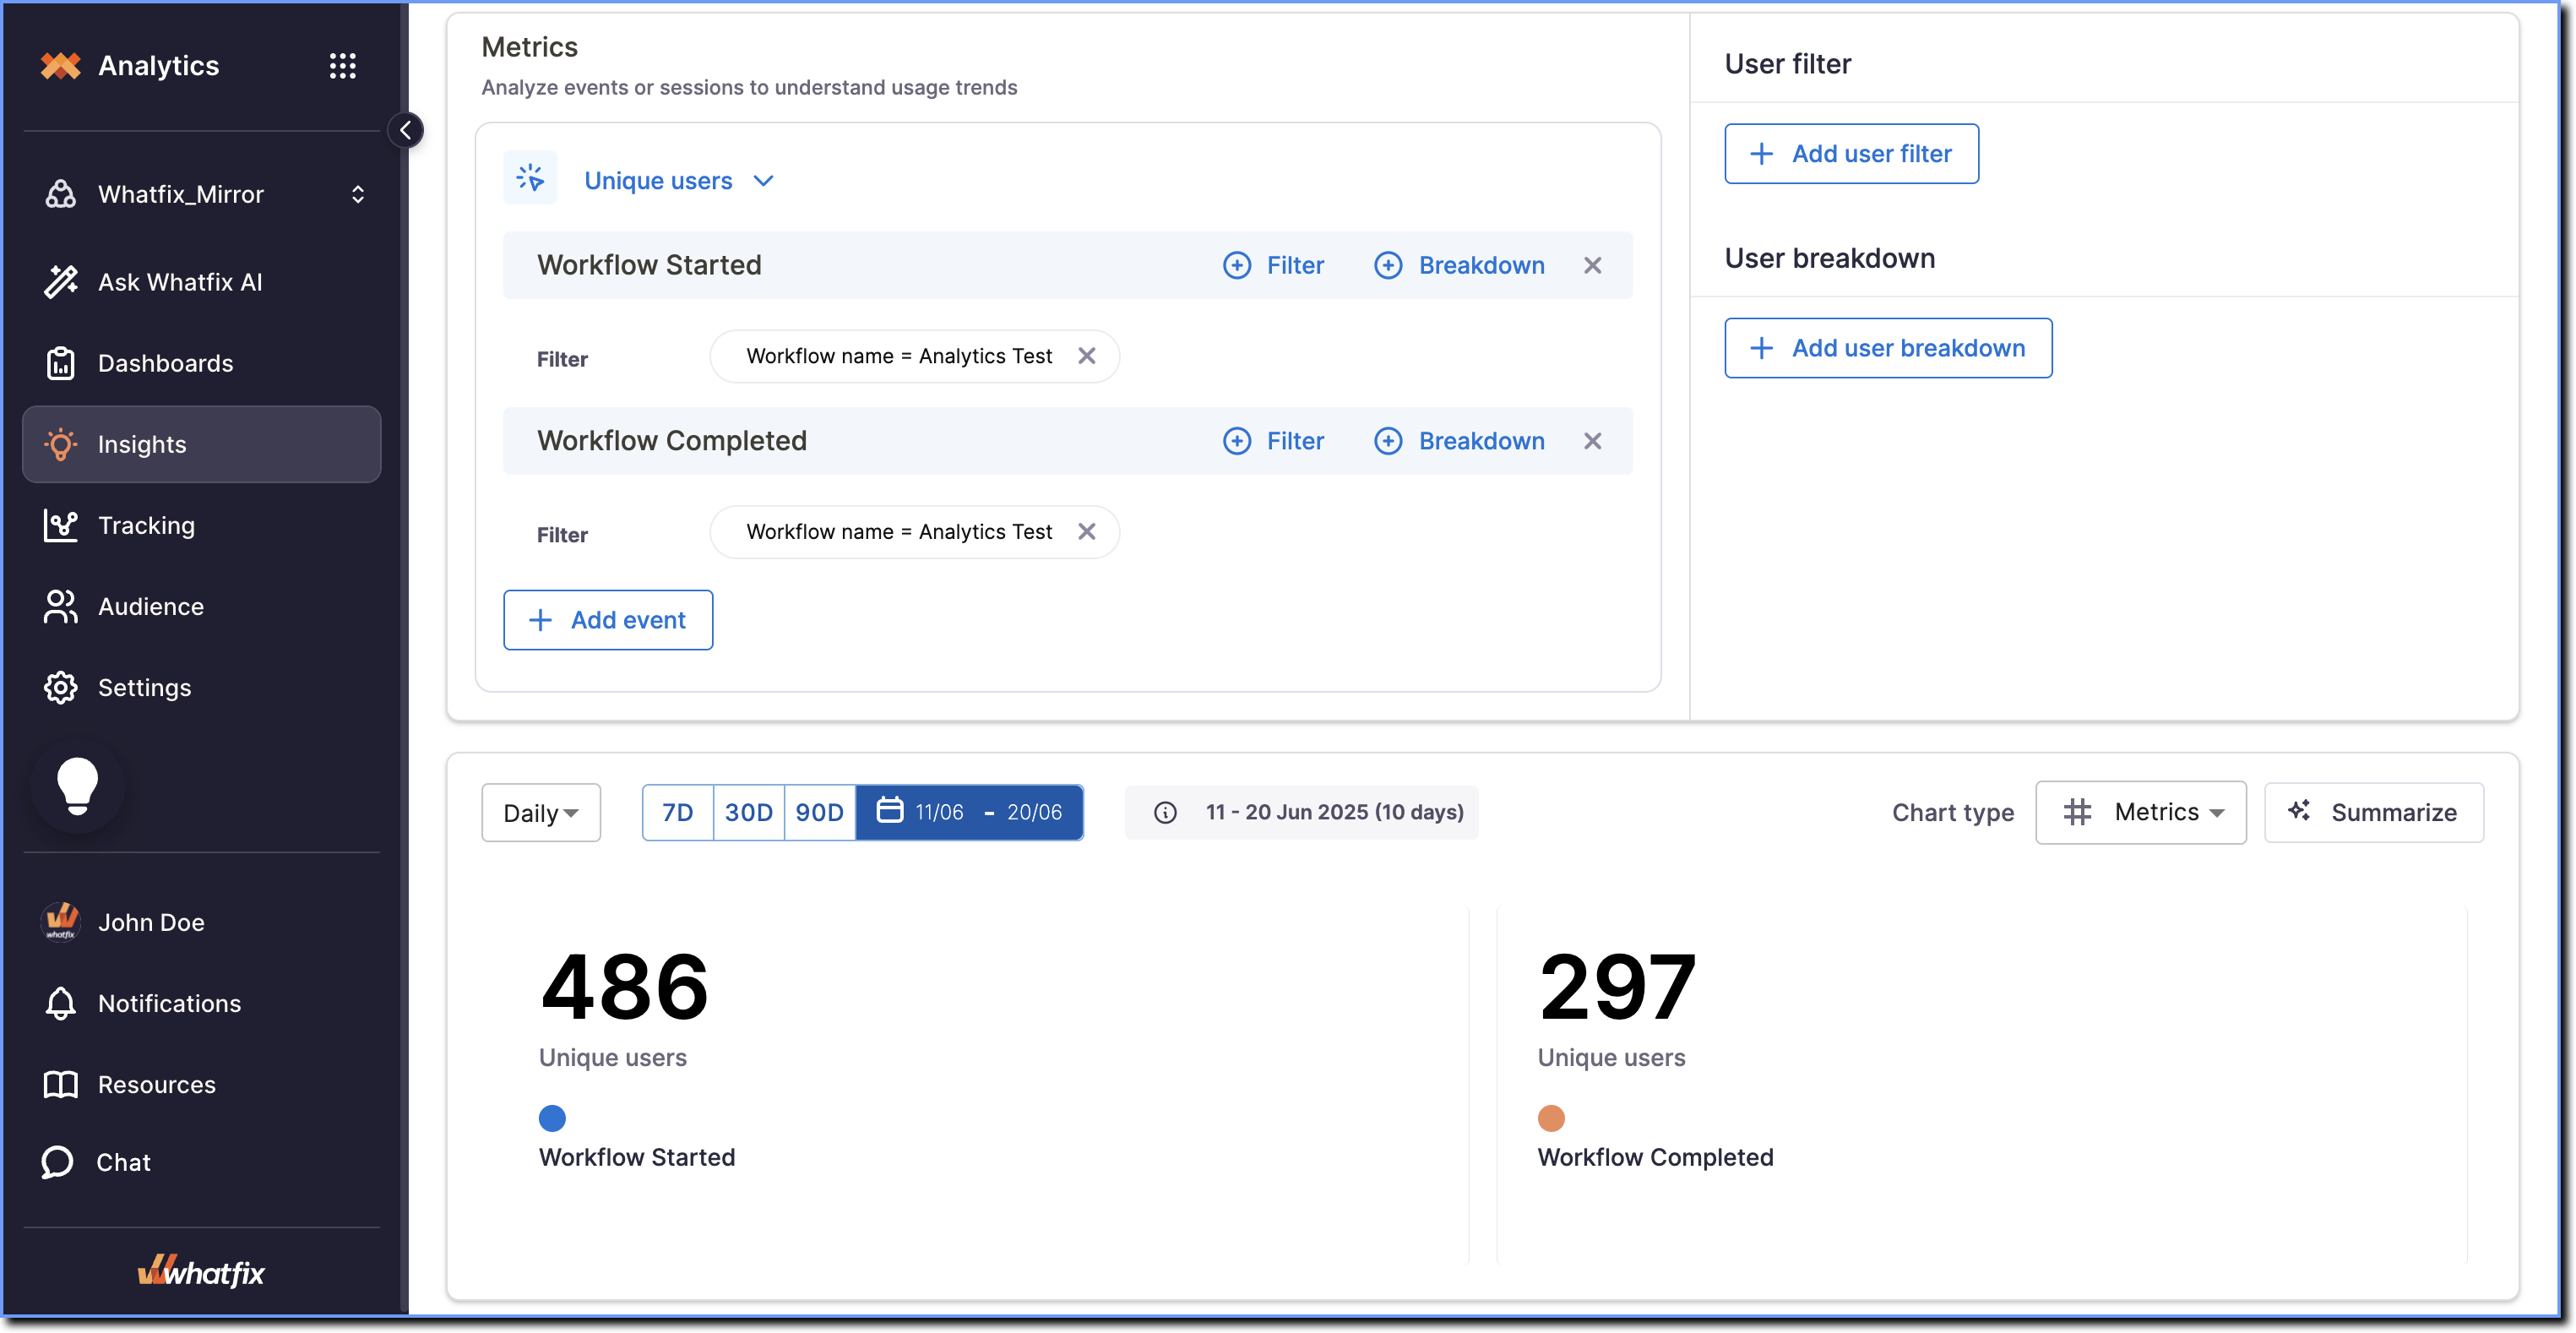Click the round lightbulb tips button
The height and width of the screenshot is (1333, 2576).
pyautogui.click(x=77, y=786)
